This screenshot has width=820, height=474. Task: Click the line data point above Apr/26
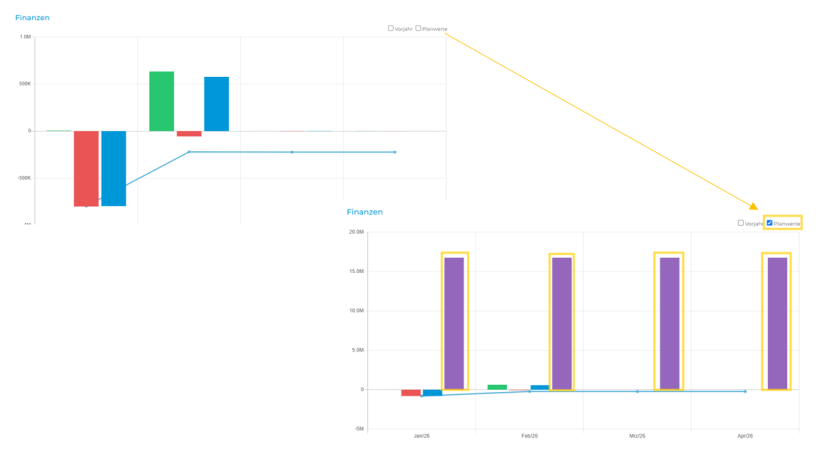745,391
